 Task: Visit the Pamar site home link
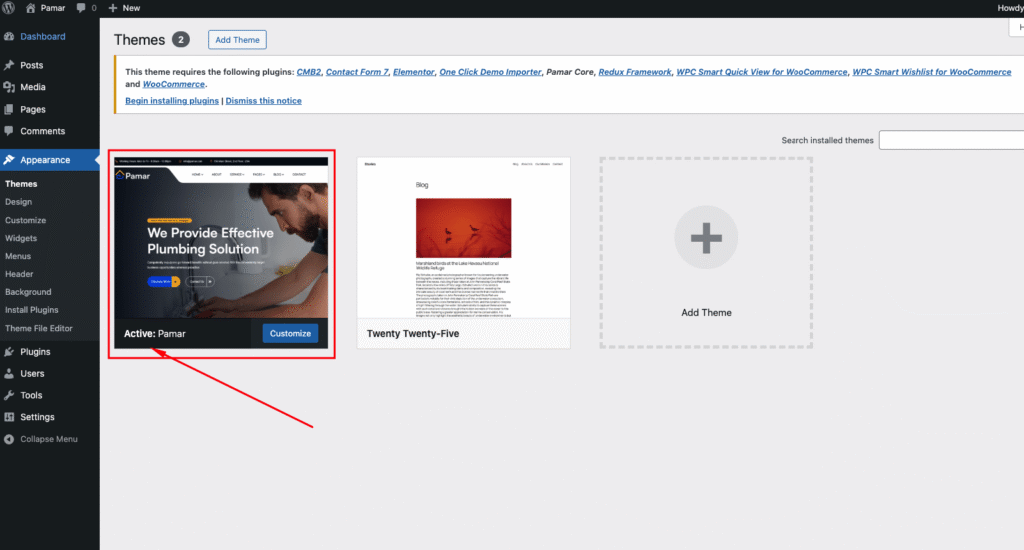pyautogui.click(x=46, y=8)
